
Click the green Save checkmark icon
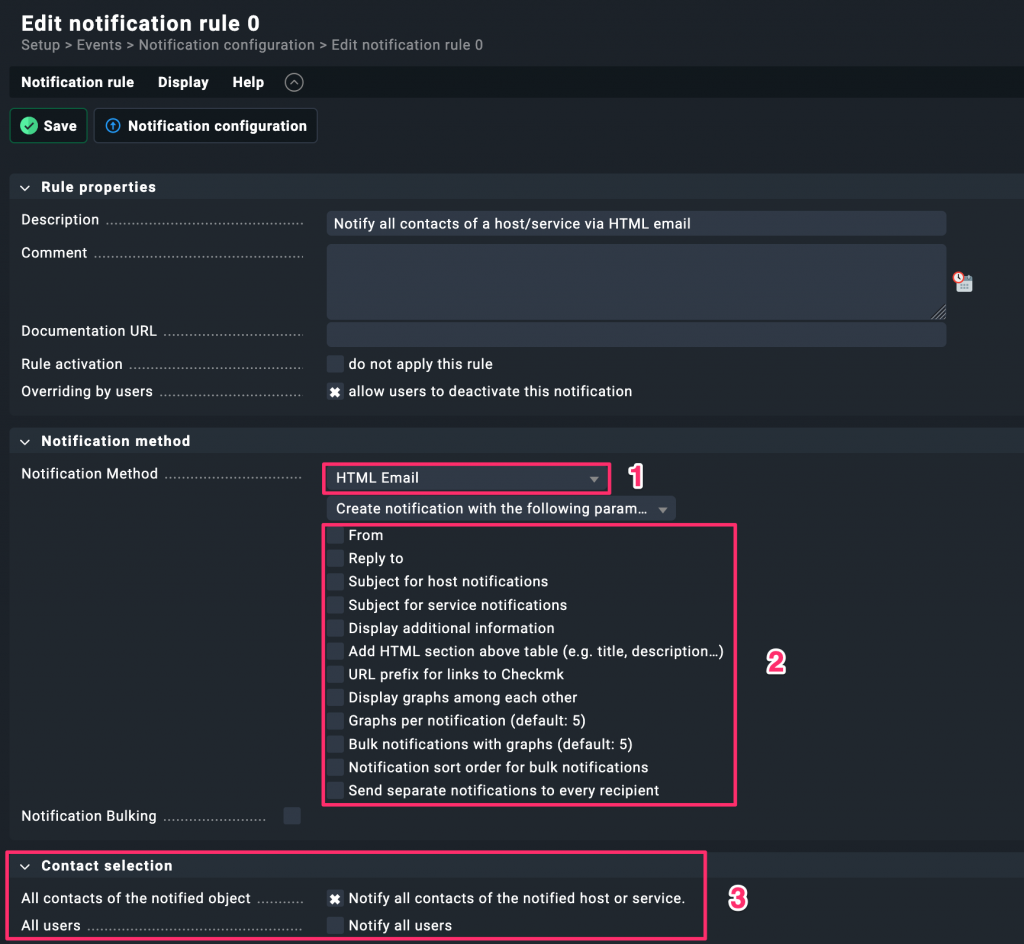(x=28, y=126)
